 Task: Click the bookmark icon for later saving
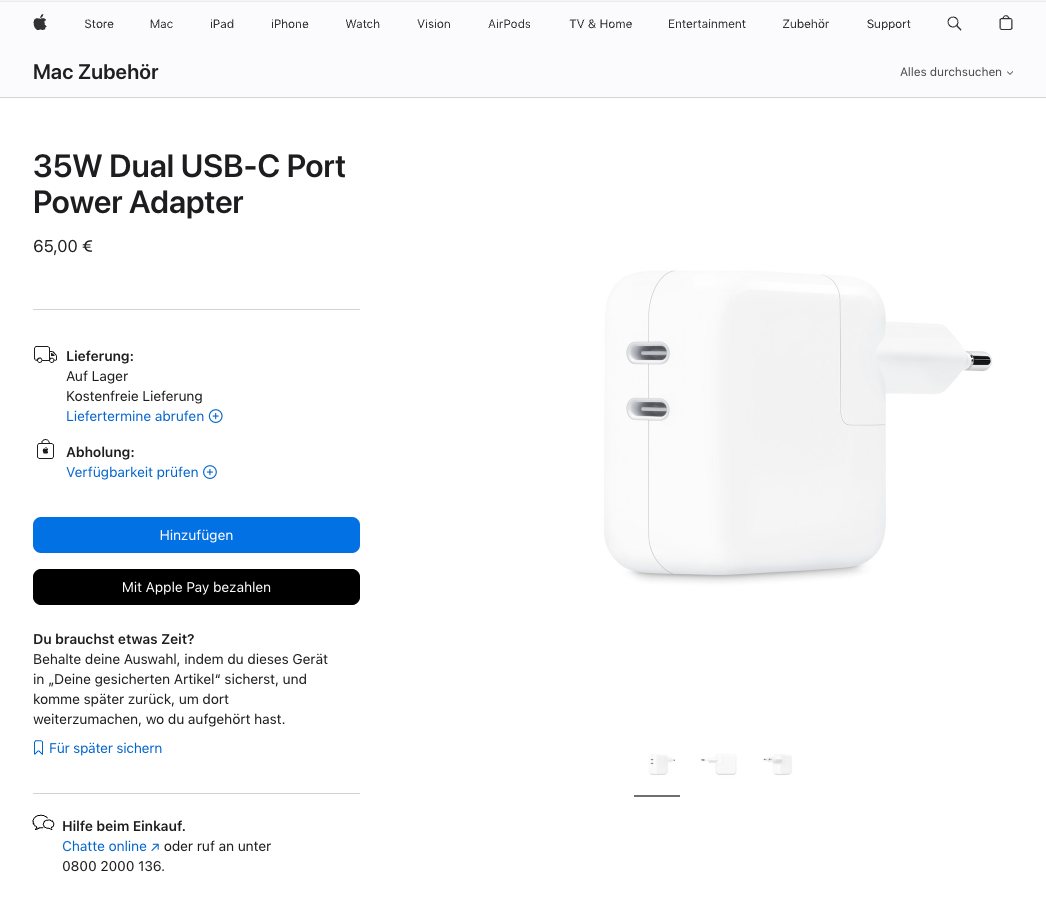tap(39, 748)
